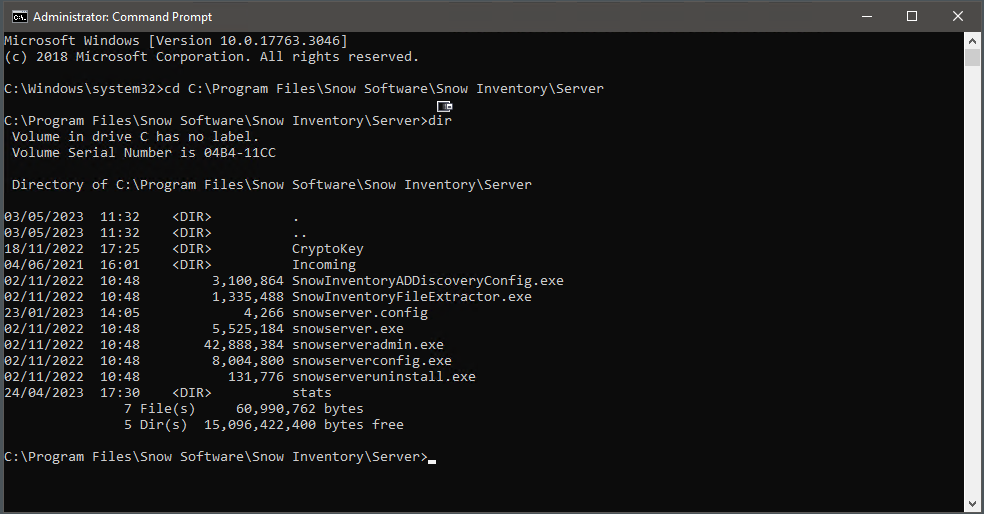Image resolution: width=984 pixels, height=514 pixels.
Task: Click the 131,776 file size value
Action: pyautogui.click(x=256, y=377)
